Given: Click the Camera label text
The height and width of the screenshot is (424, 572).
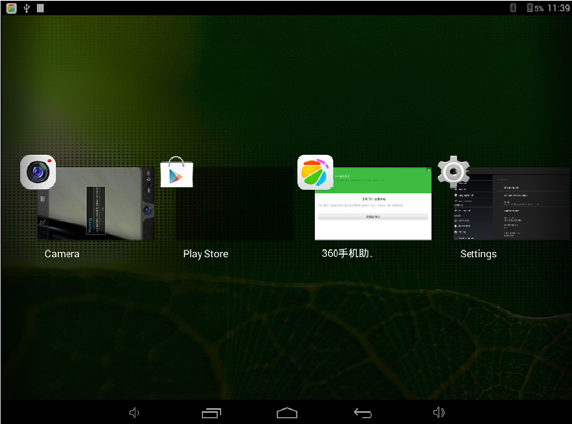Looking at the screenshot, I should click(x=62, y=254).
